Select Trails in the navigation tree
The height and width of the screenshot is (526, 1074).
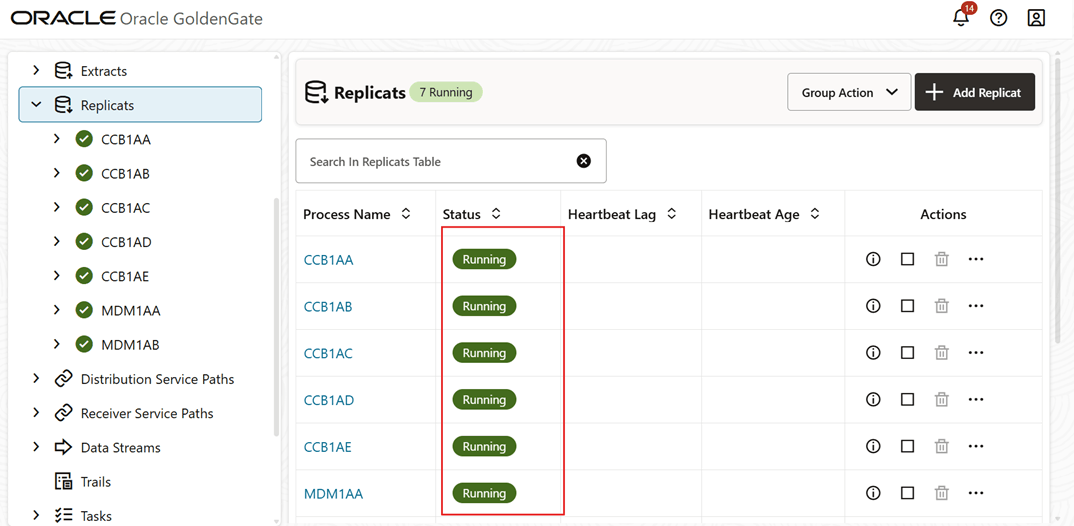click(96, 481)
